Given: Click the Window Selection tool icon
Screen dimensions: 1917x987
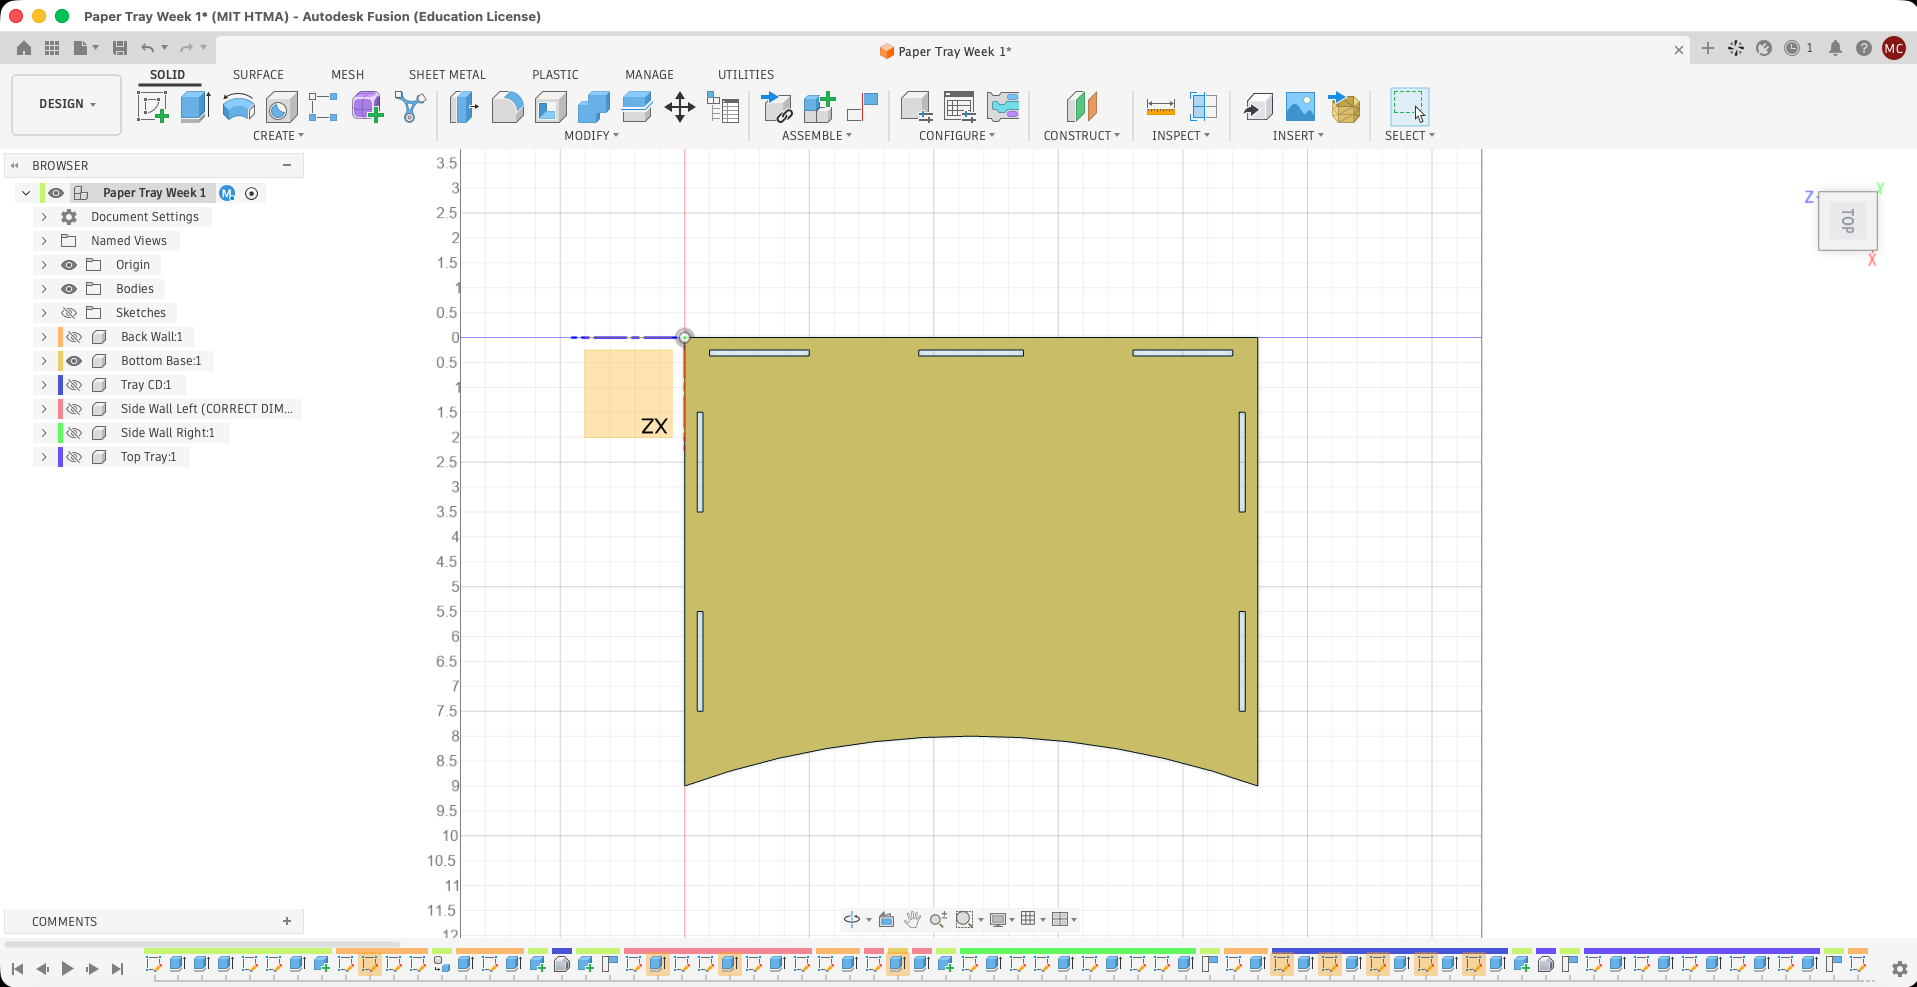Looking at the screenshot, I should [1409, 107].
